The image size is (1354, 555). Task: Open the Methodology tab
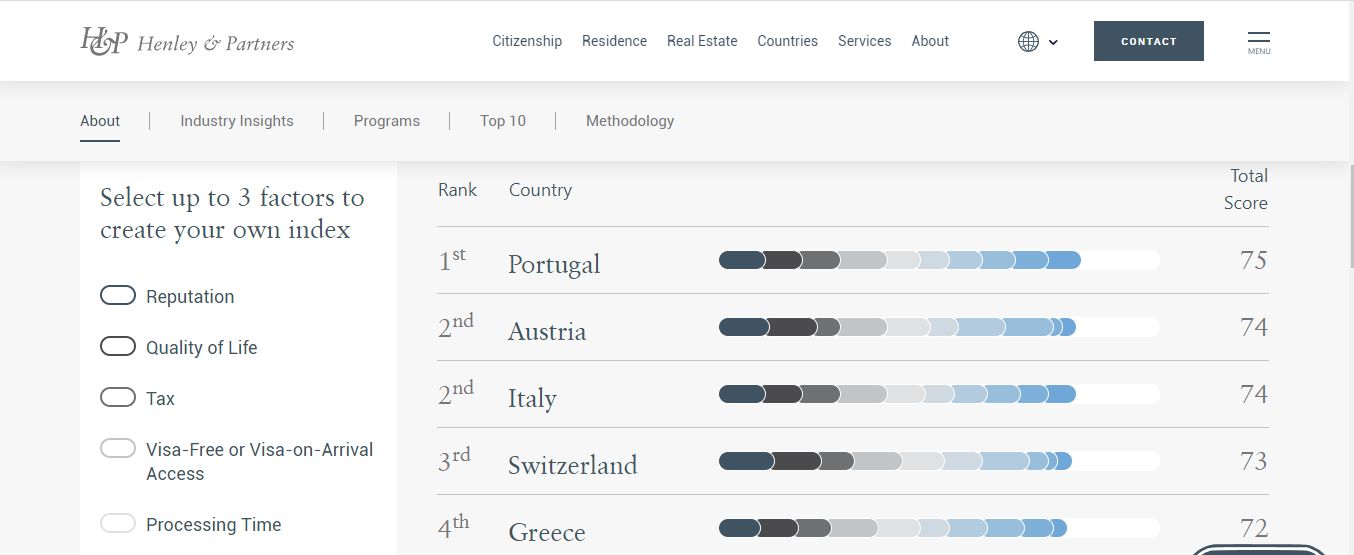click(630, 121)
